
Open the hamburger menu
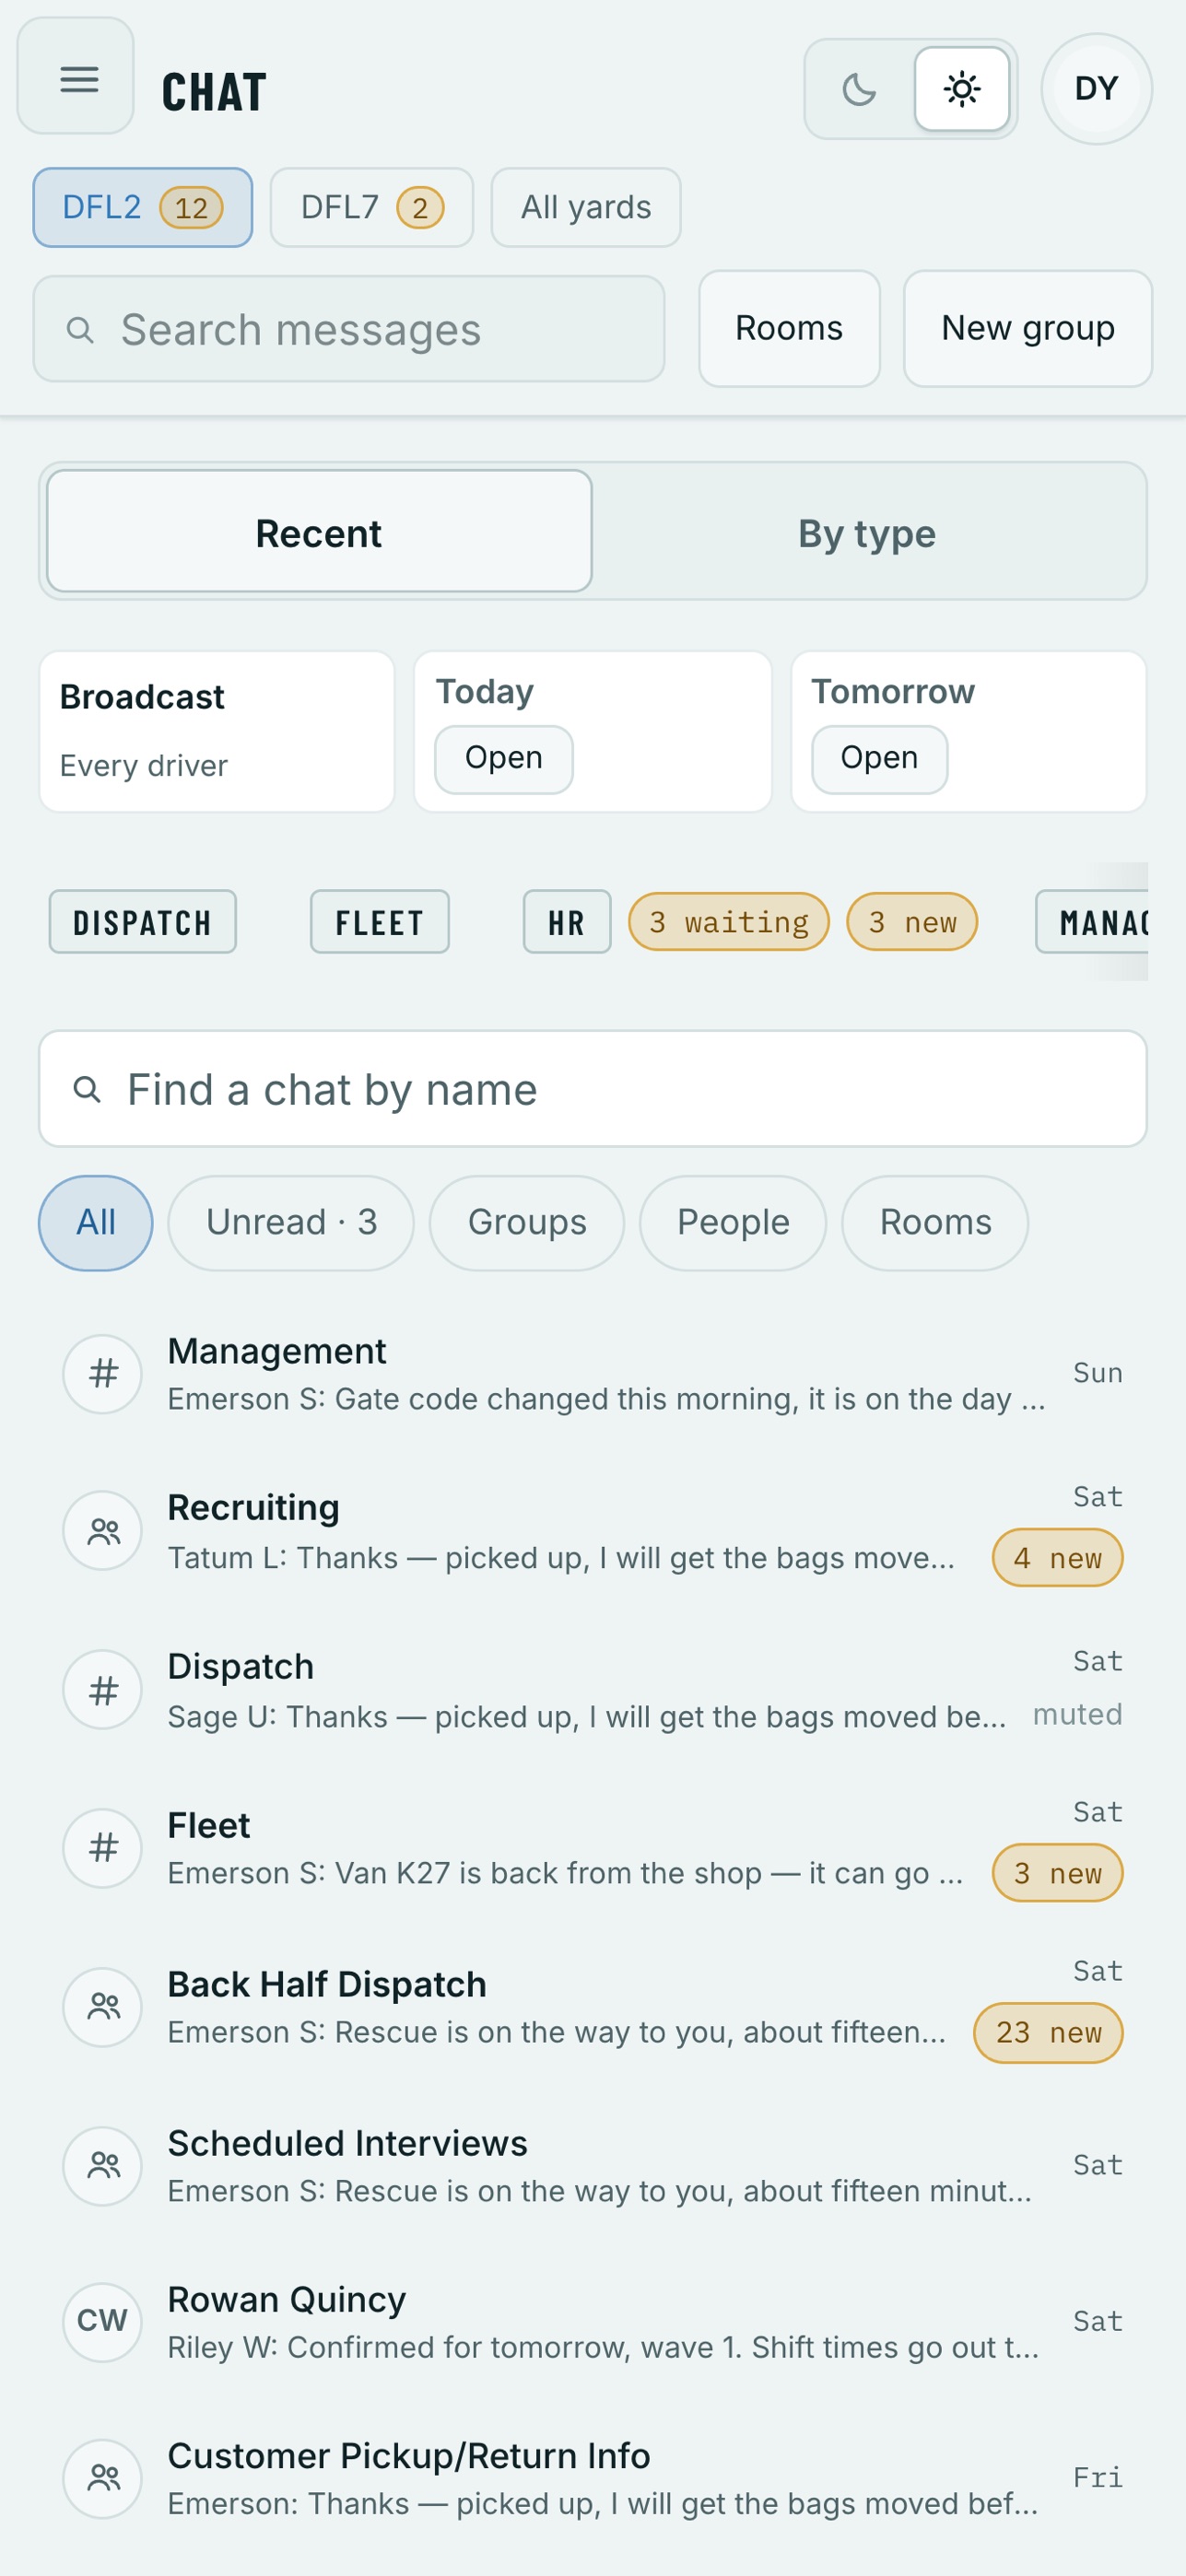76,76
